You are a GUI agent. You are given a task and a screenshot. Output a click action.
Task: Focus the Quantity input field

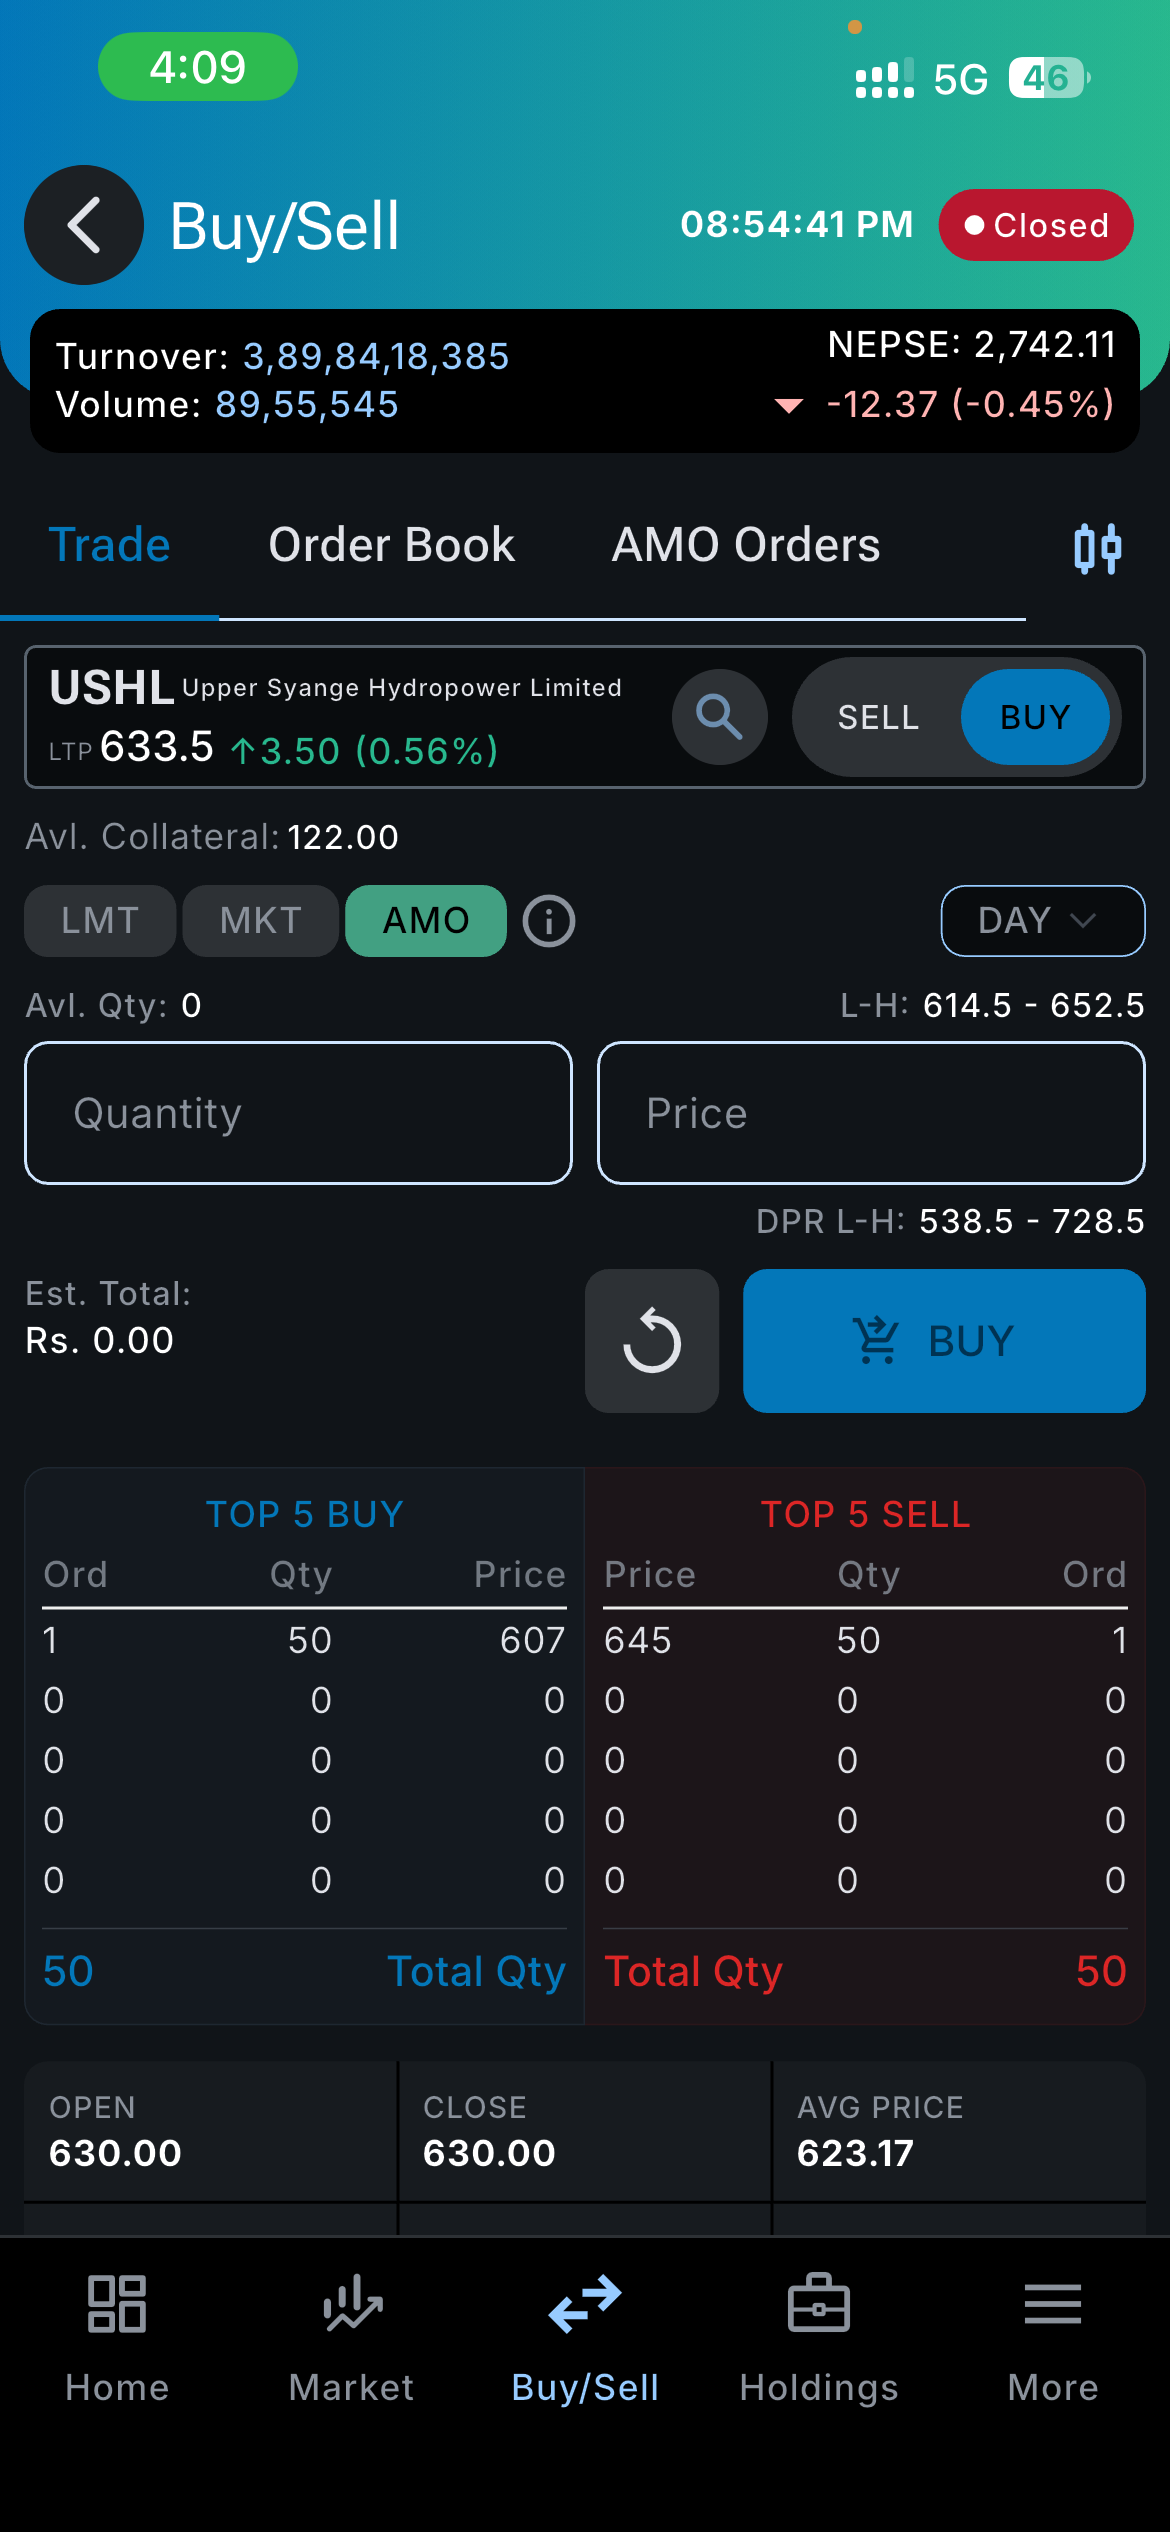click(298, 1113)
